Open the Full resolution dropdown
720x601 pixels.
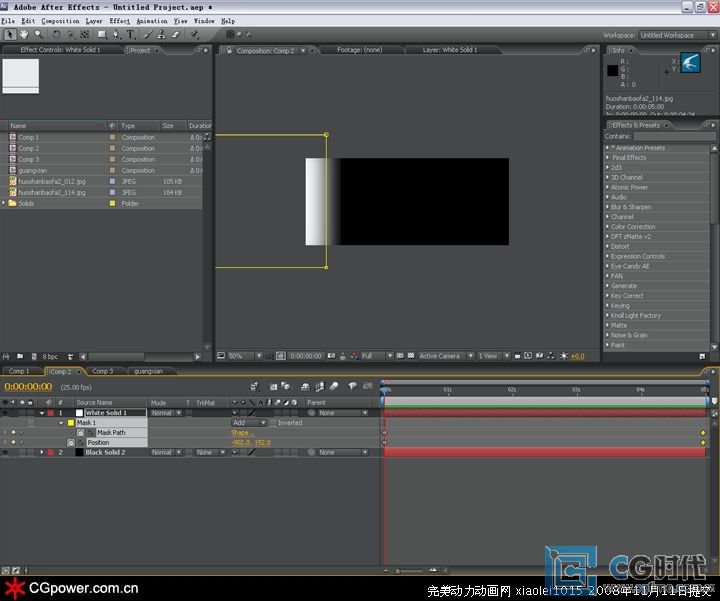click(377, 356)
